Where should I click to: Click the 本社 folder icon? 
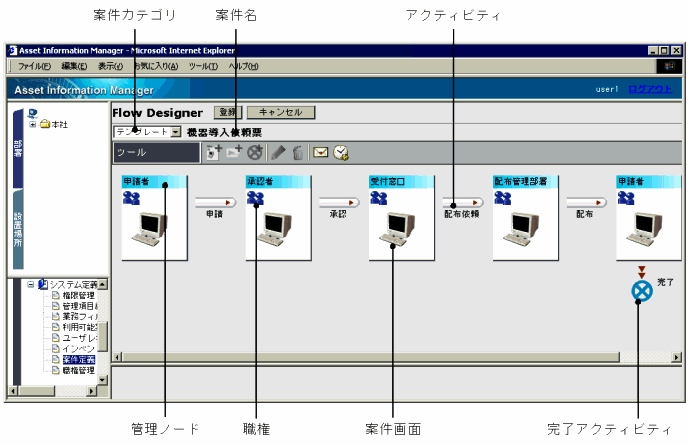(45, 124)
